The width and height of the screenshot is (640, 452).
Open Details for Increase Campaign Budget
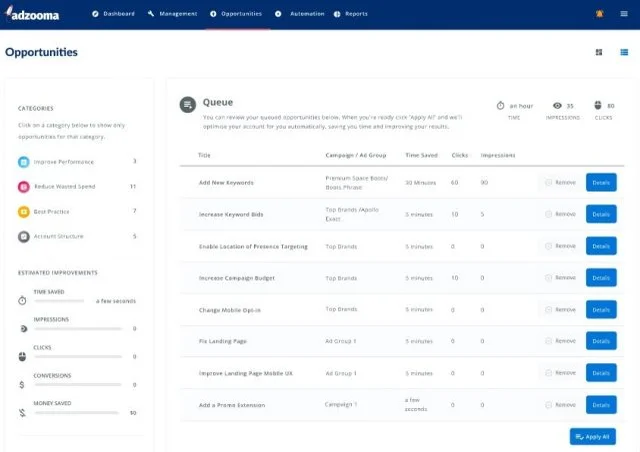(601, 278)
